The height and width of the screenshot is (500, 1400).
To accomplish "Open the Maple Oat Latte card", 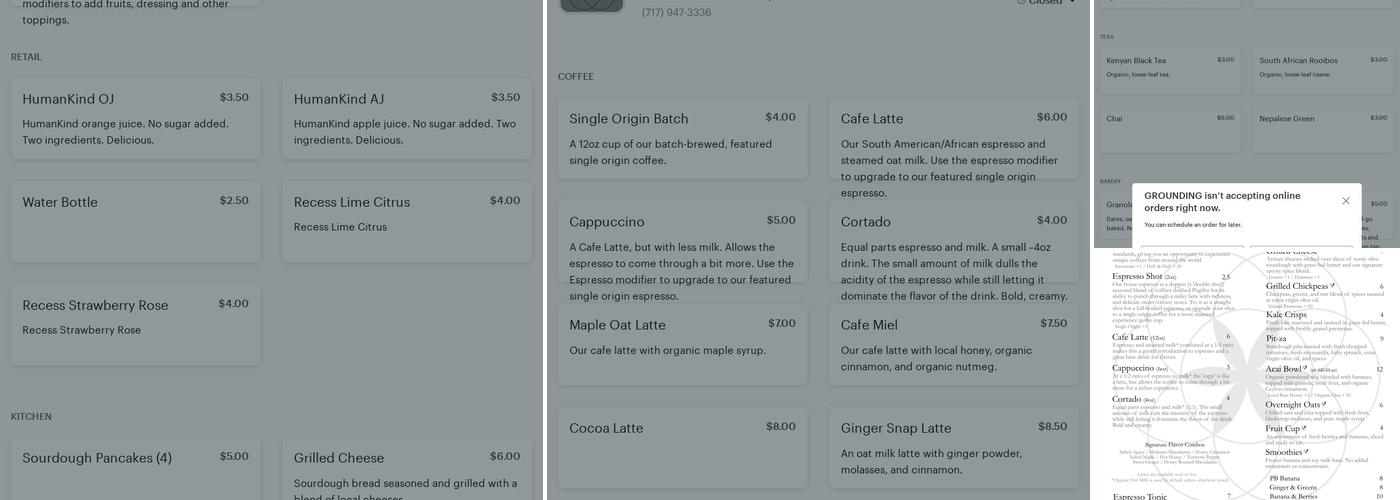I will coord(683,344).
